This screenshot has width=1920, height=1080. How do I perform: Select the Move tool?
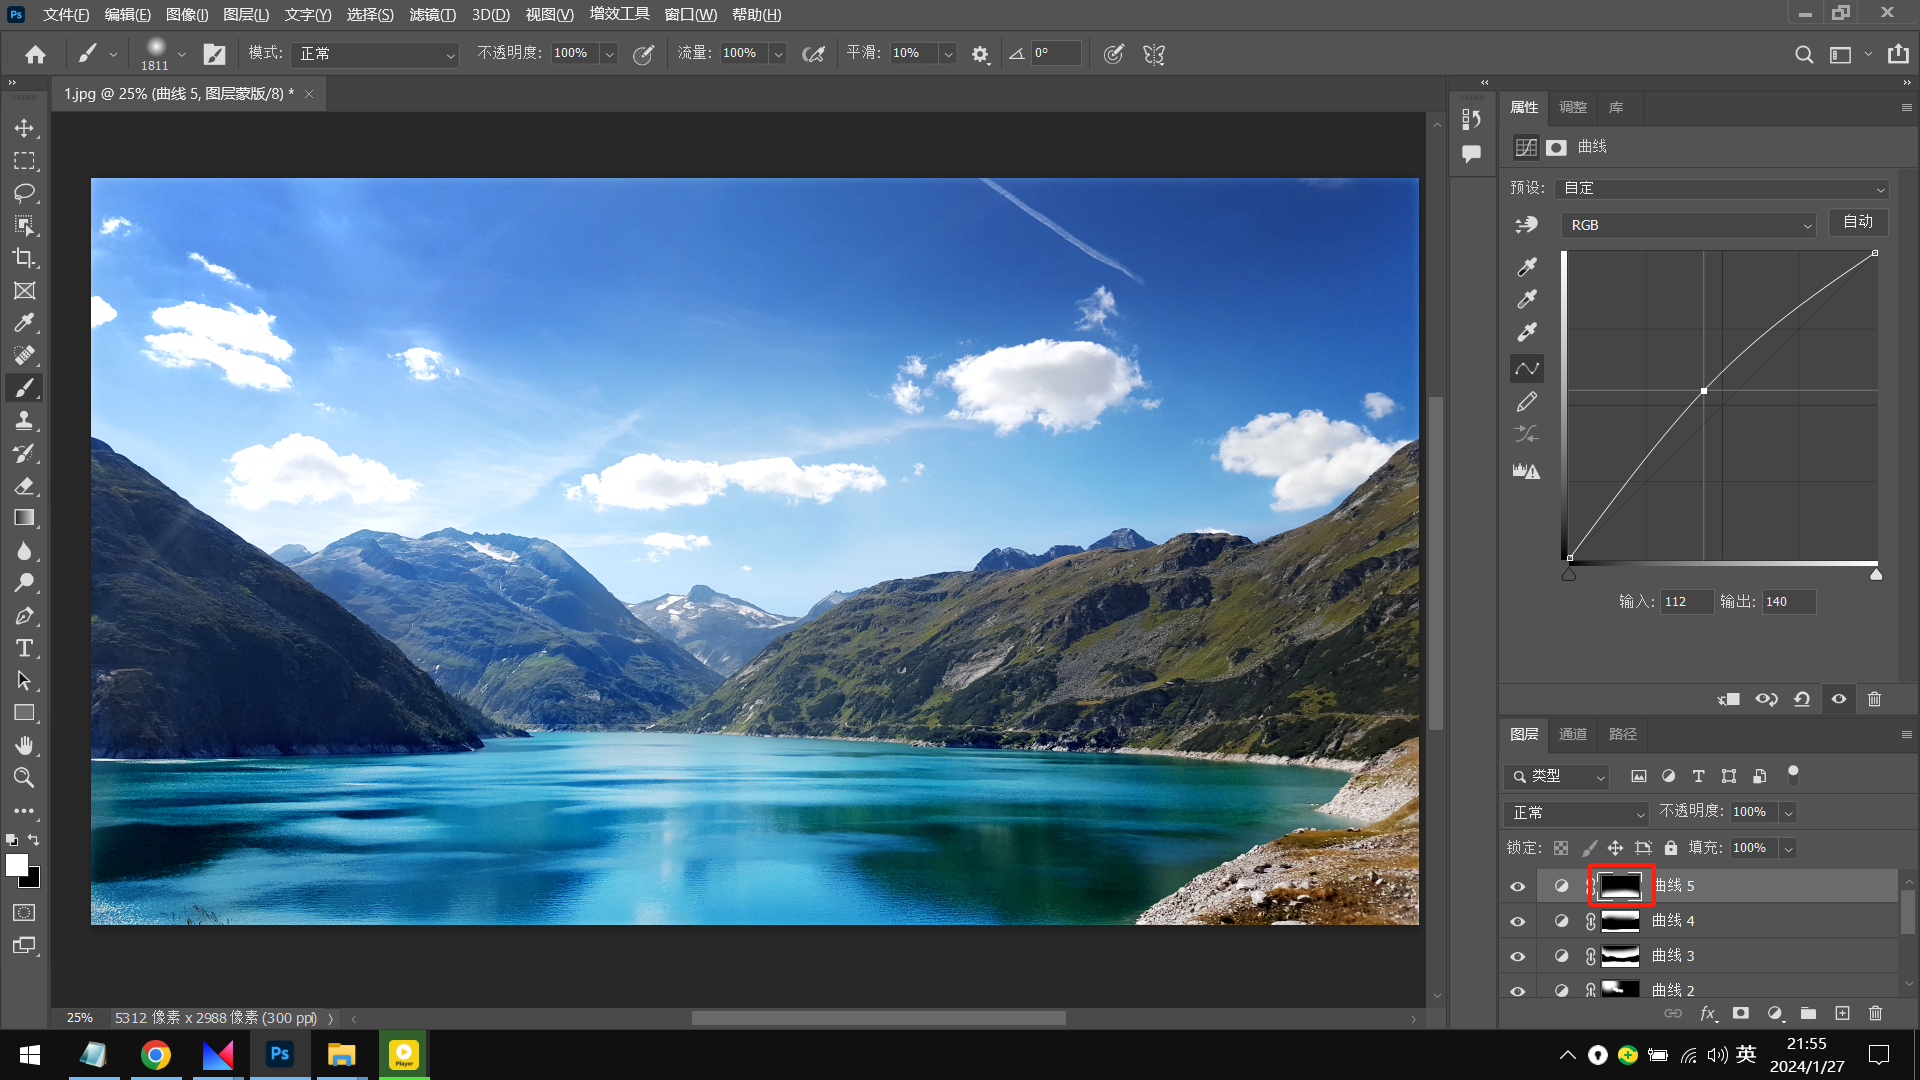tap(24, 128)
